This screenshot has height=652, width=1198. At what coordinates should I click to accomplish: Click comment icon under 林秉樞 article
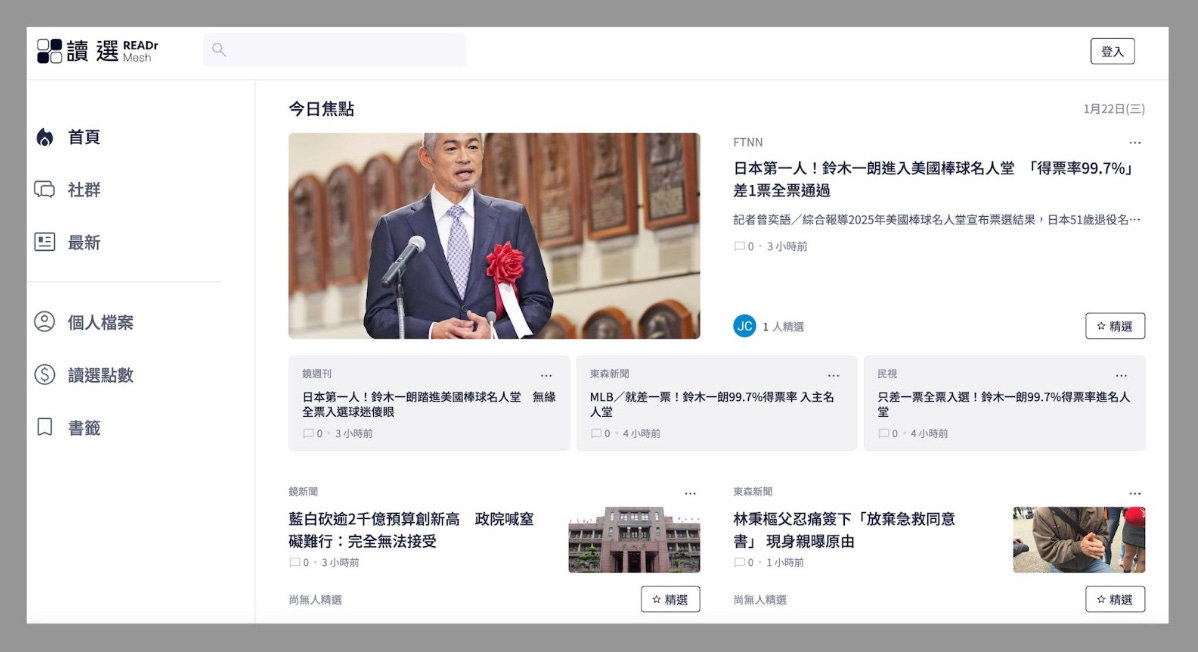[x=739, y=563]
